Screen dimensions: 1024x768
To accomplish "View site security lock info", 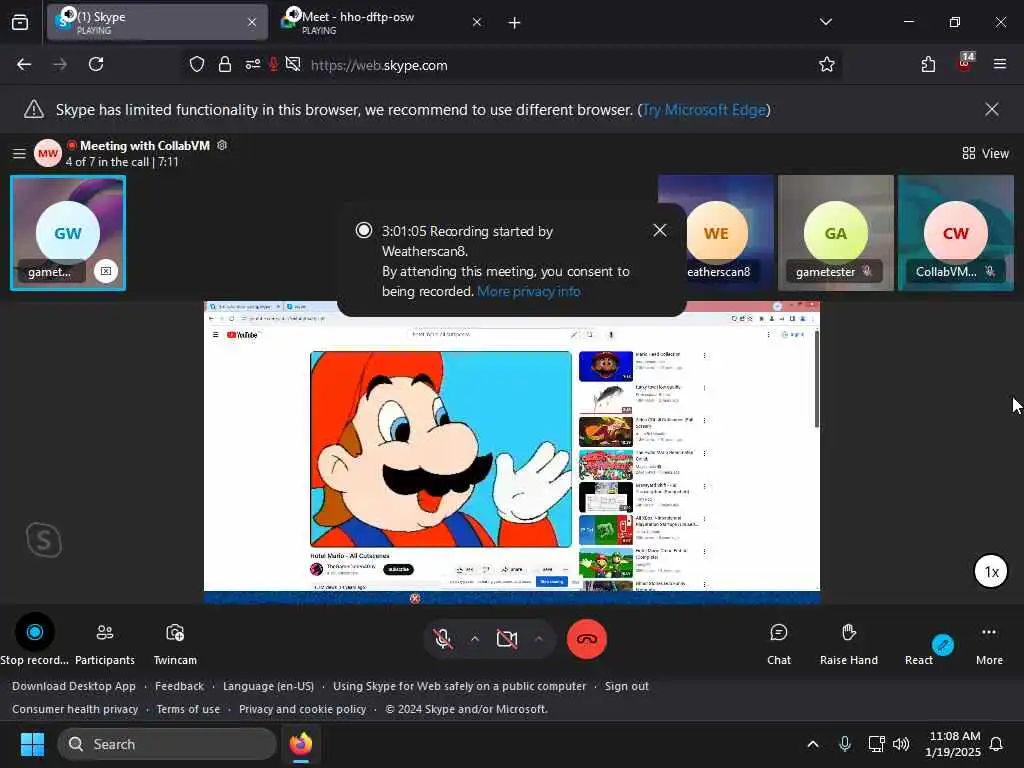I will tap(225, 64).
